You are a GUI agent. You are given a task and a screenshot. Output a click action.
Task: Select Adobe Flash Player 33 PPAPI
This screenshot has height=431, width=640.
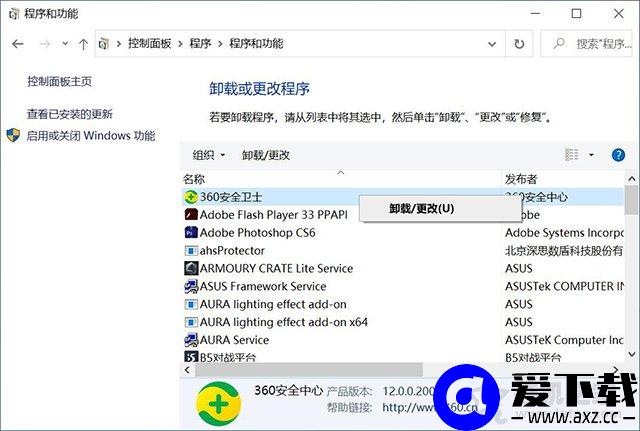(273, 215)
